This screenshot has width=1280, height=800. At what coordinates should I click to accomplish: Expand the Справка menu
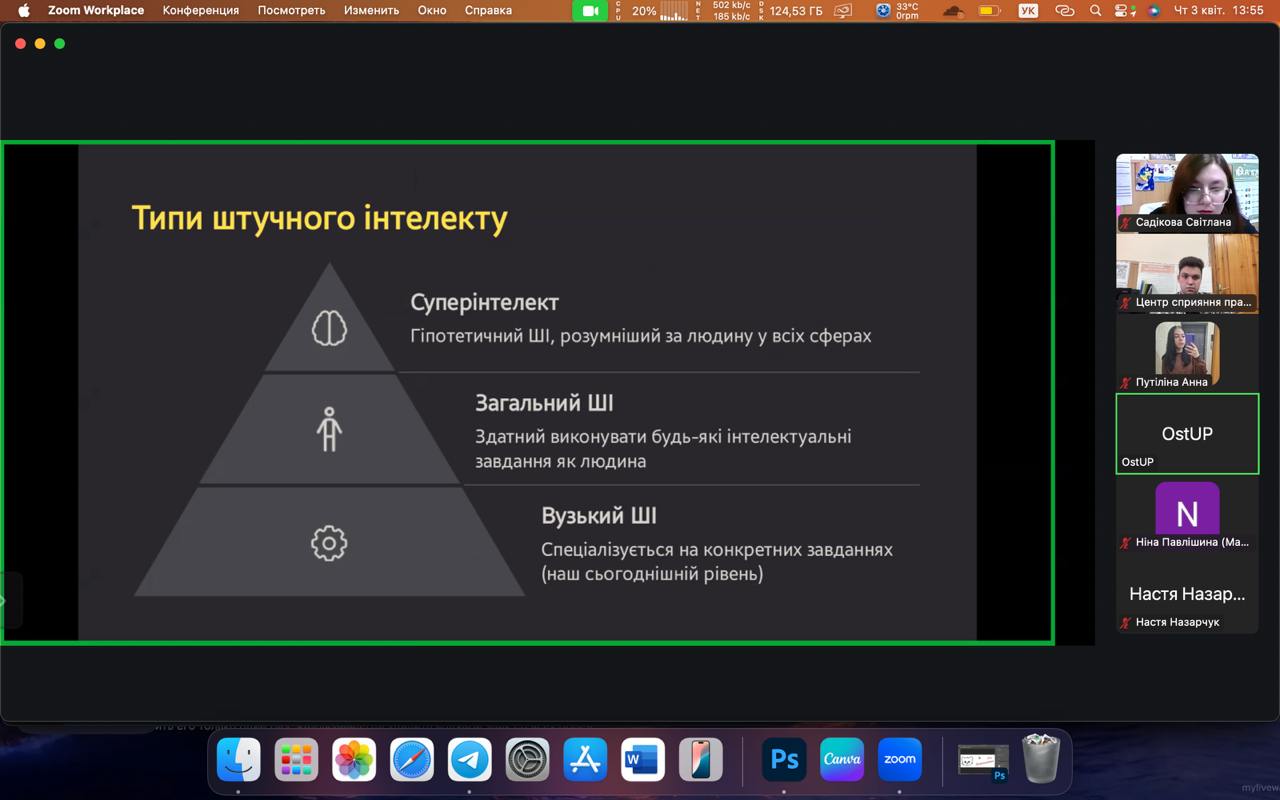point(488,11)
